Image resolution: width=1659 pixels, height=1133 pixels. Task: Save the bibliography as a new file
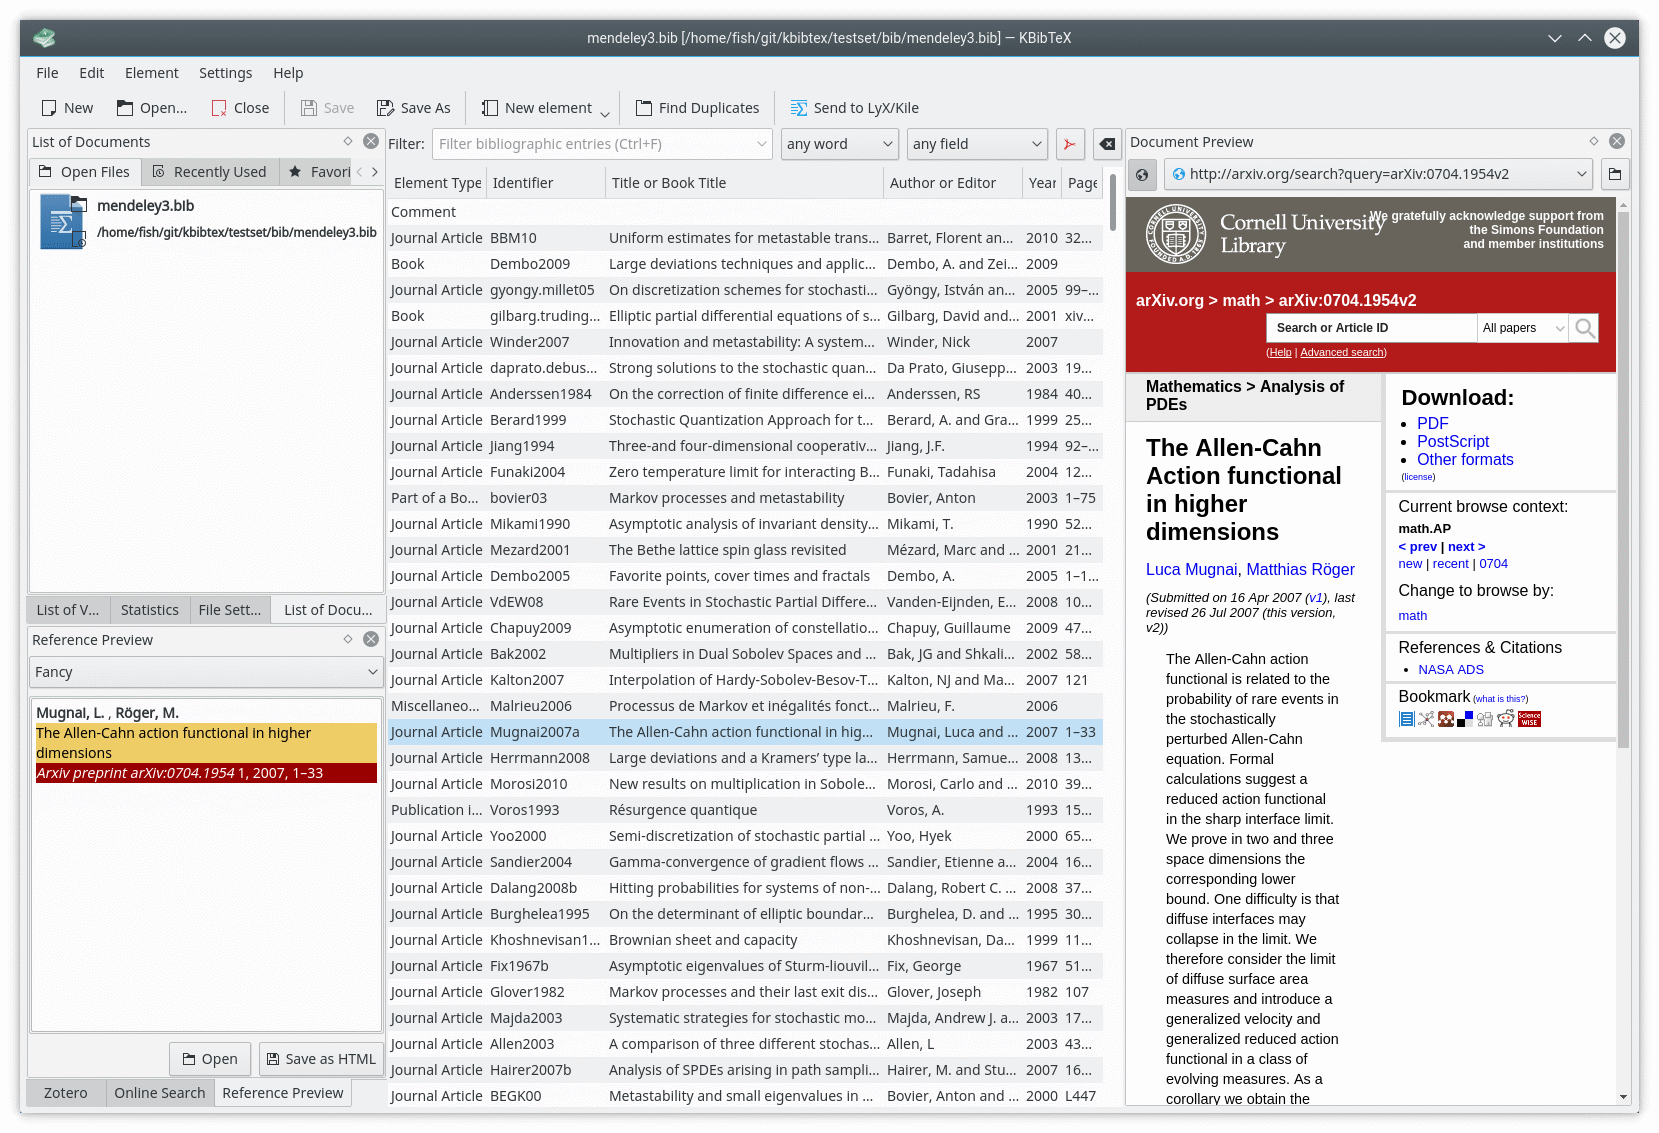(413, 107)
